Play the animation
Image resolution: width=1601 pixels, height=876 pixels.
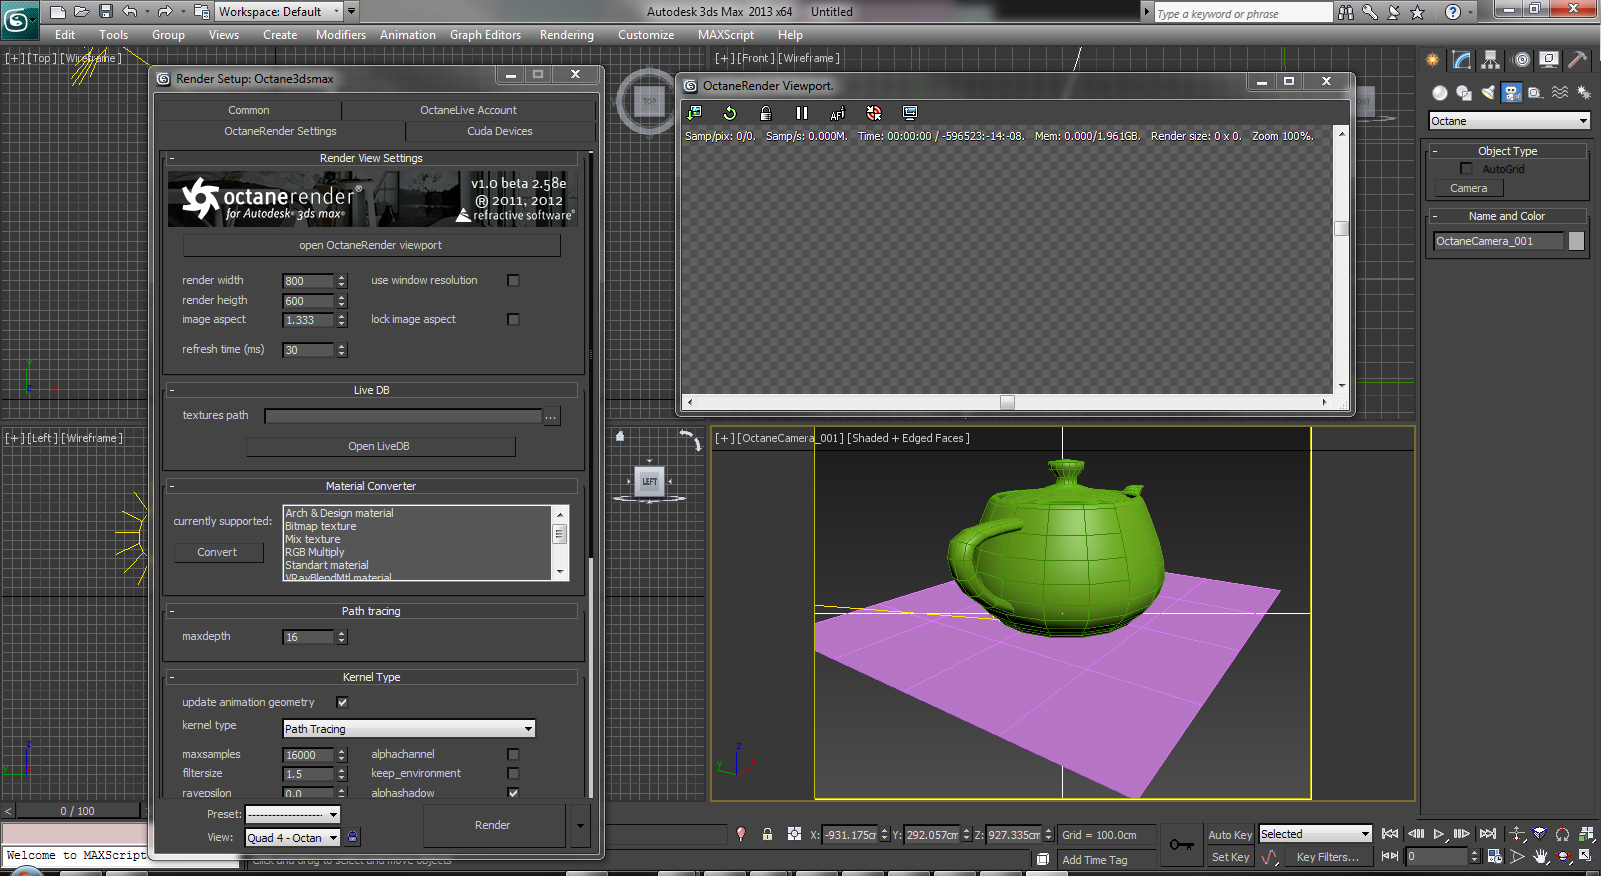pyautogui.click(x=1439, y=834)
